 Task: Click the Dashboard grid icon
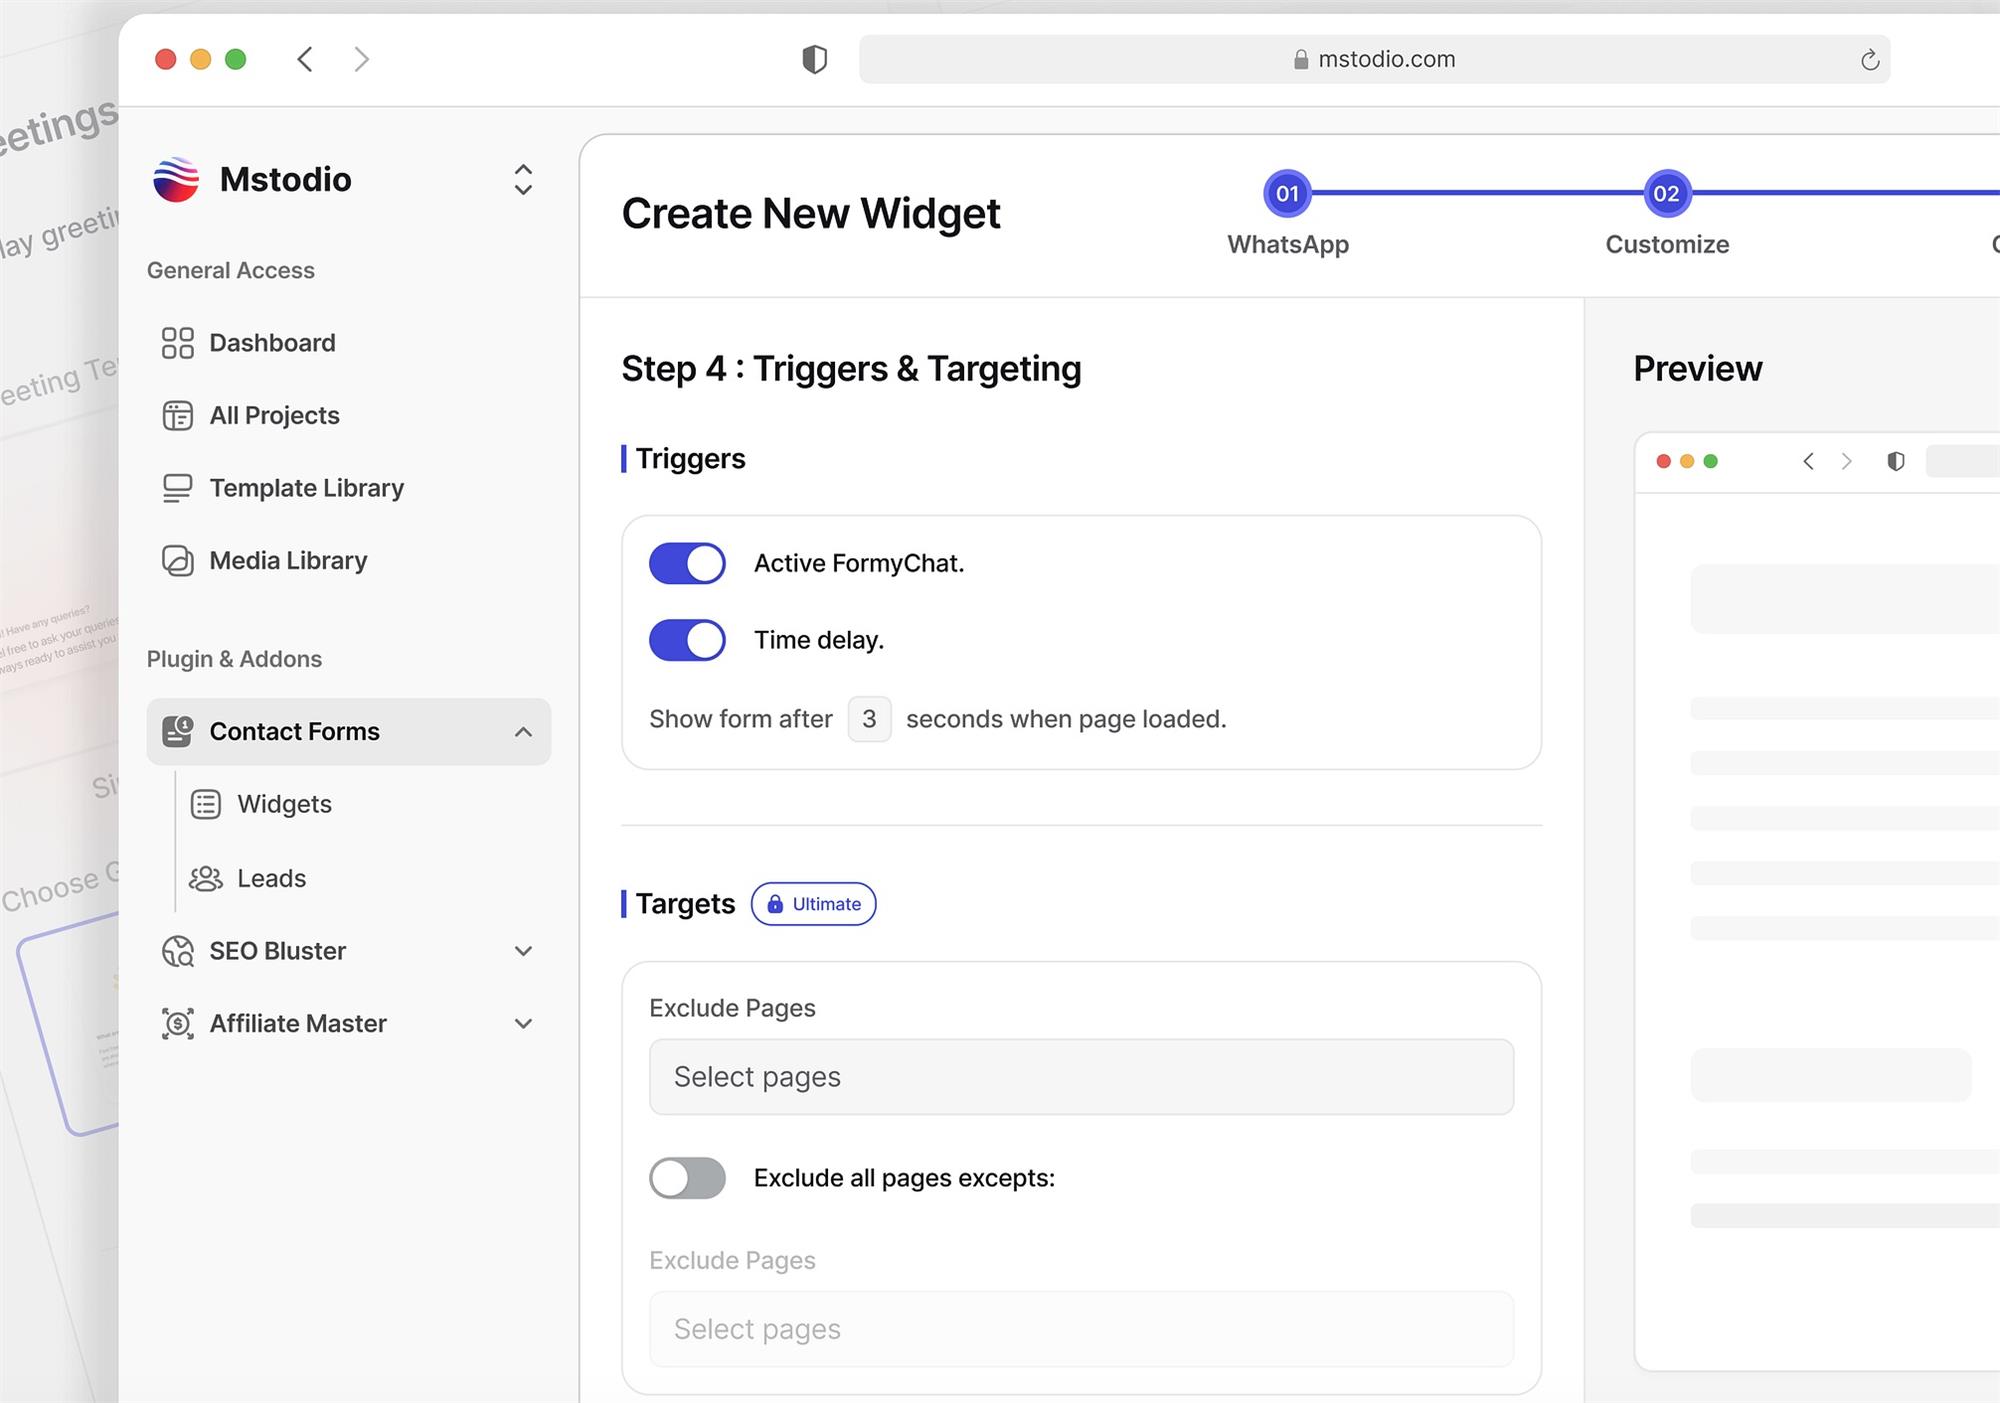[x=177, y=343]
